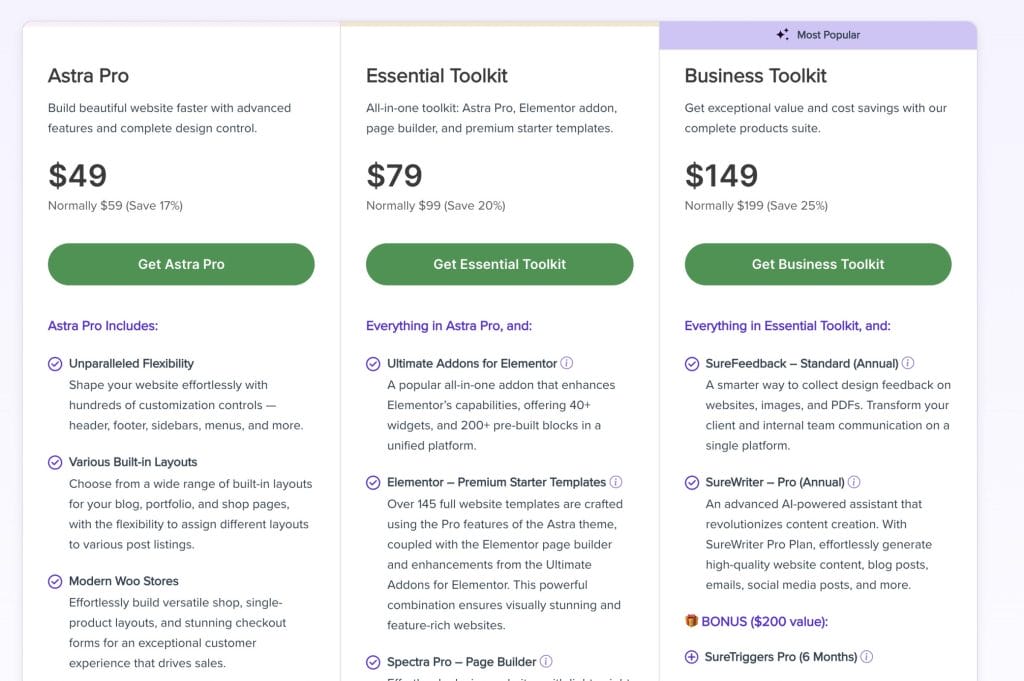Click the gift icon beside BONUS ($200 value)
Viewport: 1024px width, 681px height.
point(691,621)
